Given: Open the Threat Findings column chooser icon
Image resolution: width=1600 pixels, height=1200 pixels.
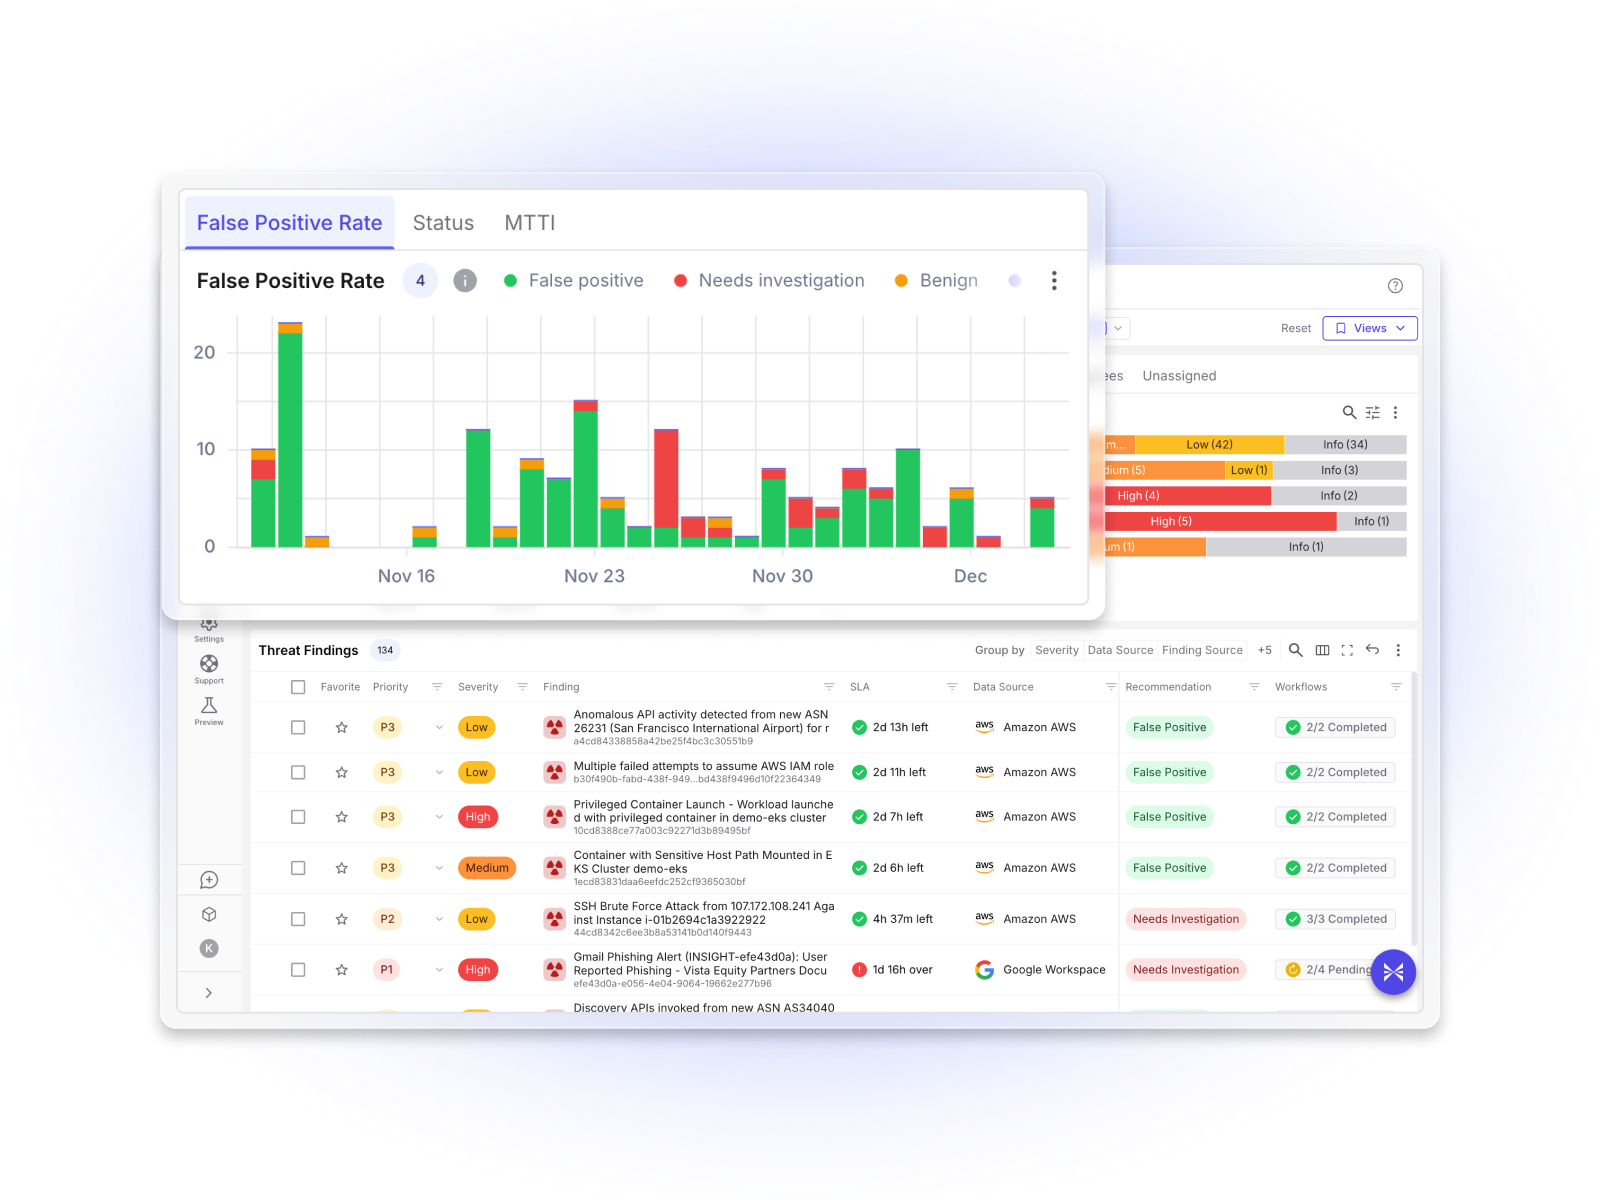Looking at the screenshot, I should pos(1322,650).
